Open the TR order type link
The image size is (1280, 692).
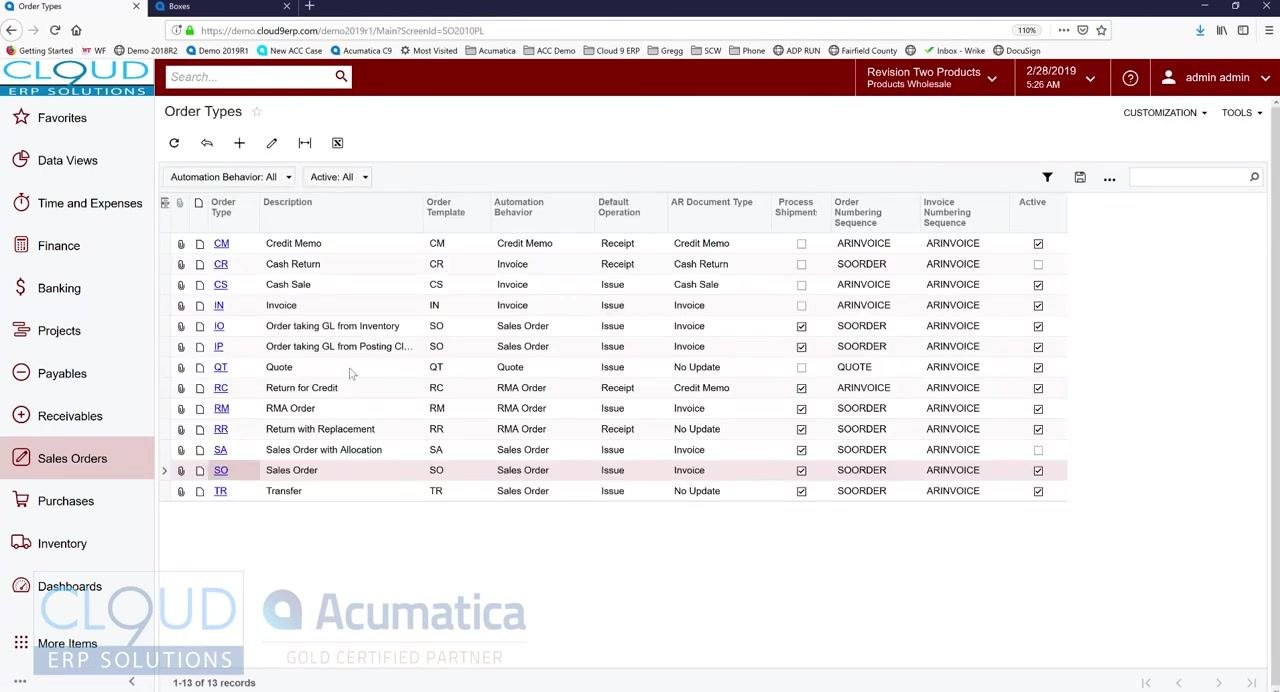(x=220, y=491)
